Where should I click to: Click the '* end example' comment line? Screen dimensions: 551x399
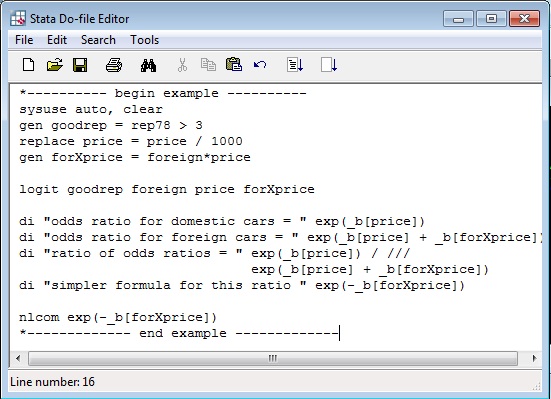(x=179, y=333)
